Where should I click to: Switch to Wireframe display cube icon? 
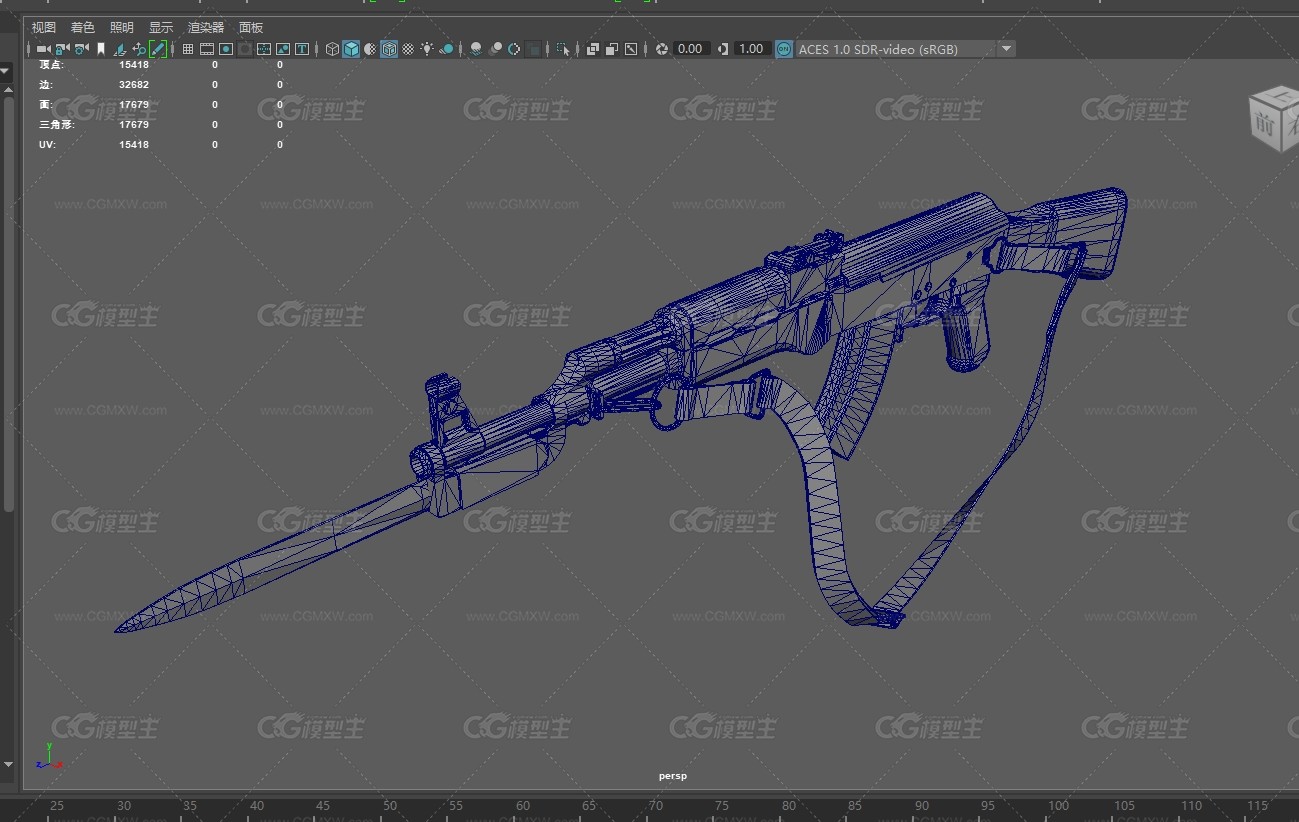(332, 48)
